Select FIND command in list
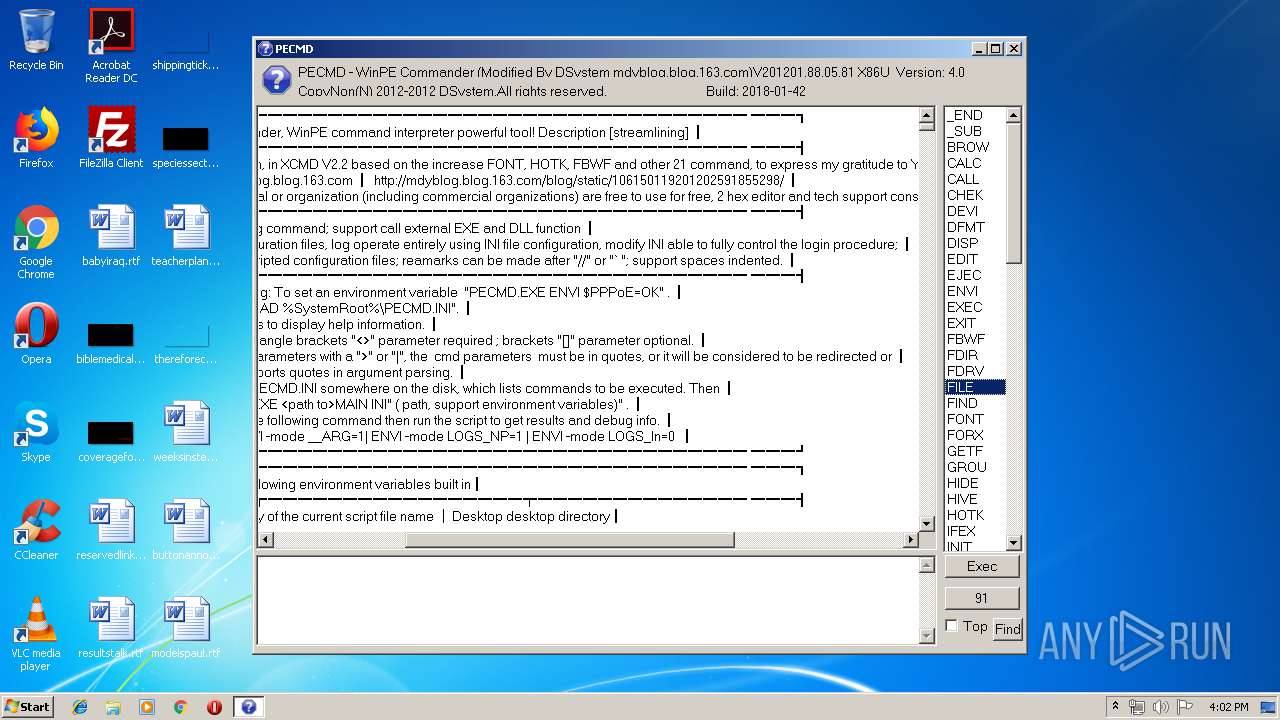This screenshot has height=720, width=1280. (x=975, y=403)
